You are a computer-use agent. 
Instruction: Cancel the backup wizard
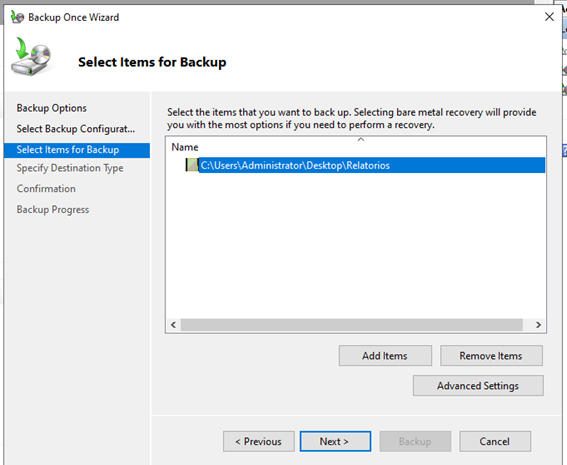(x=495, y=441)
